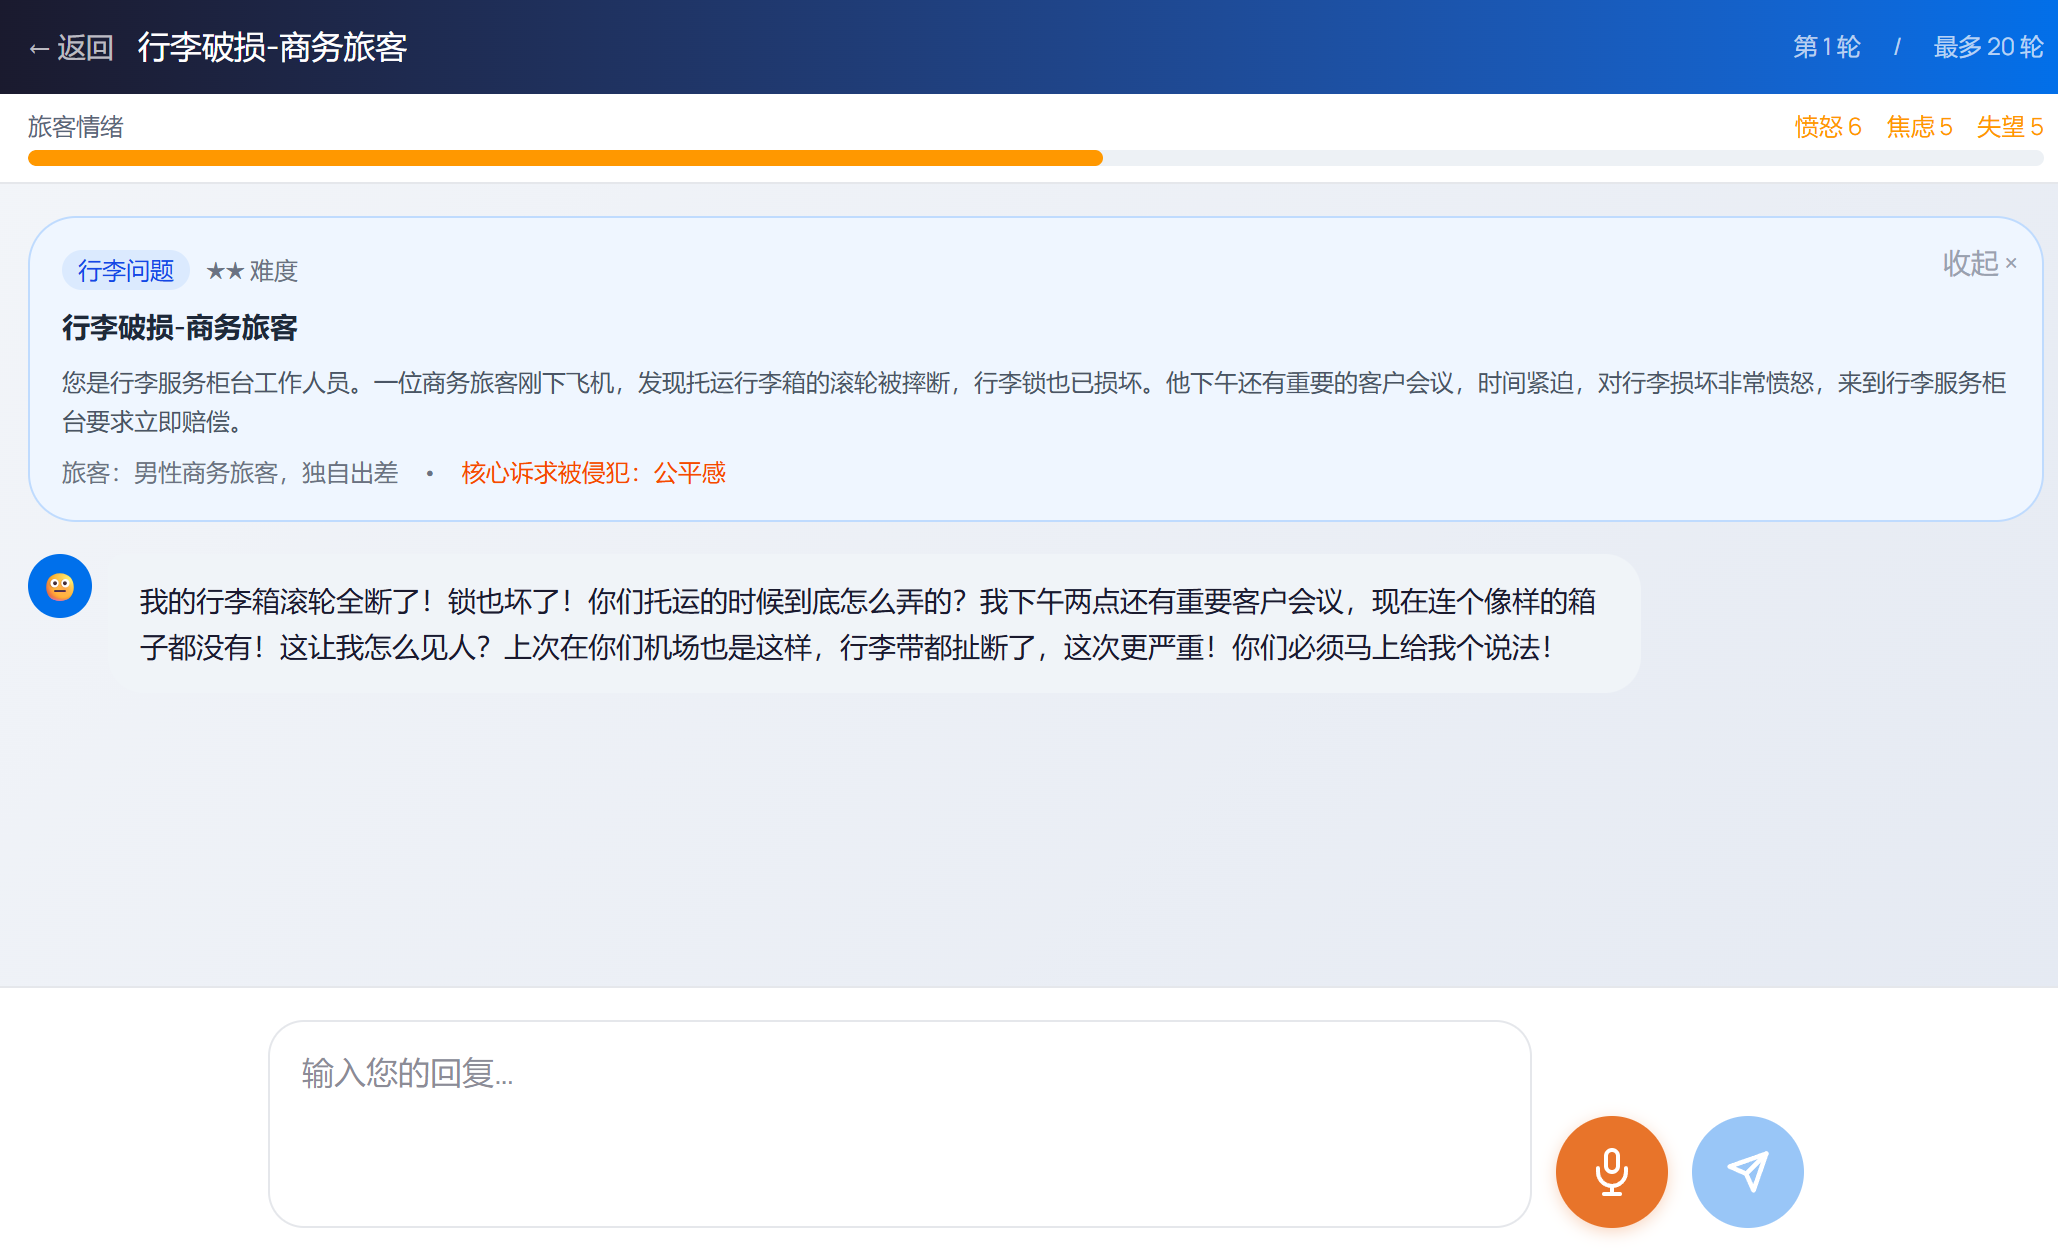This screenshot has width=2058, height=1260.
Task: Click the × icon next to 收起
Action: [2012, 263]
